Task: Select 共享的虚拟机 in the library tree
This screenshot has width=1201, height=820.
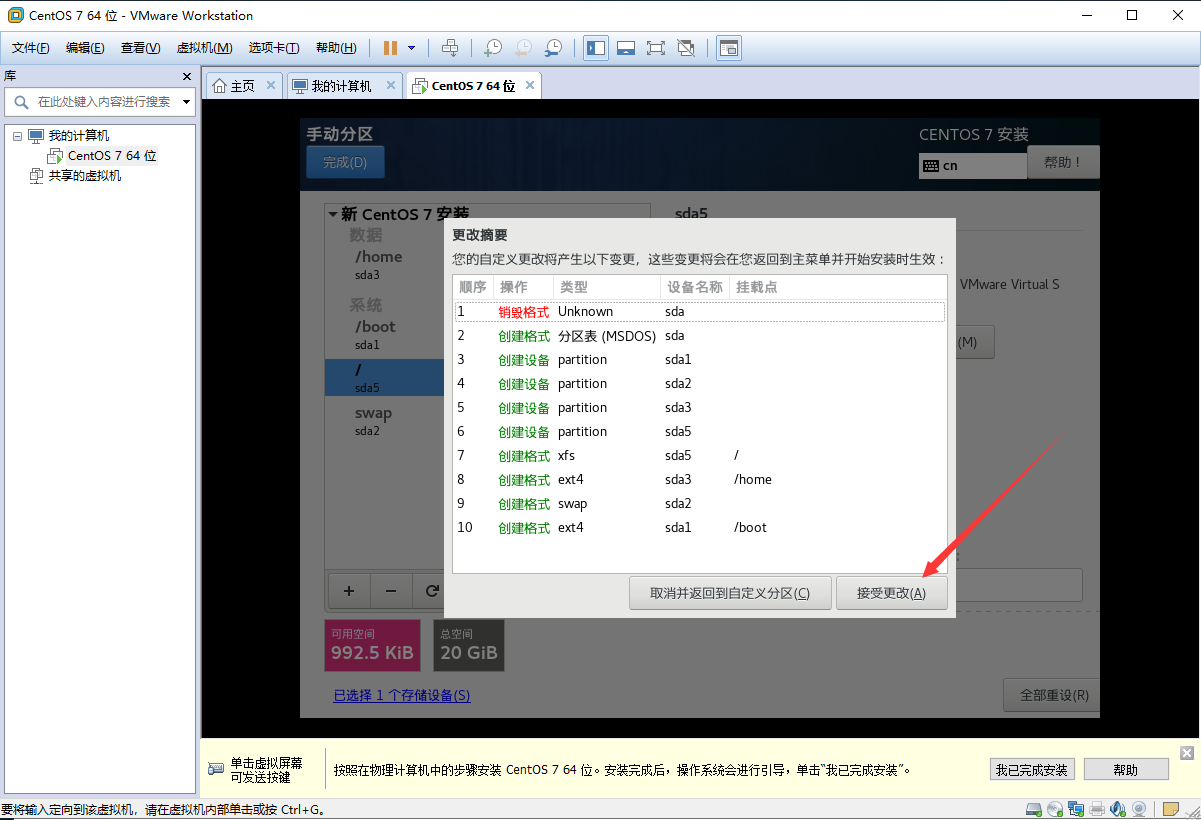Action: (x=85, y=176)
